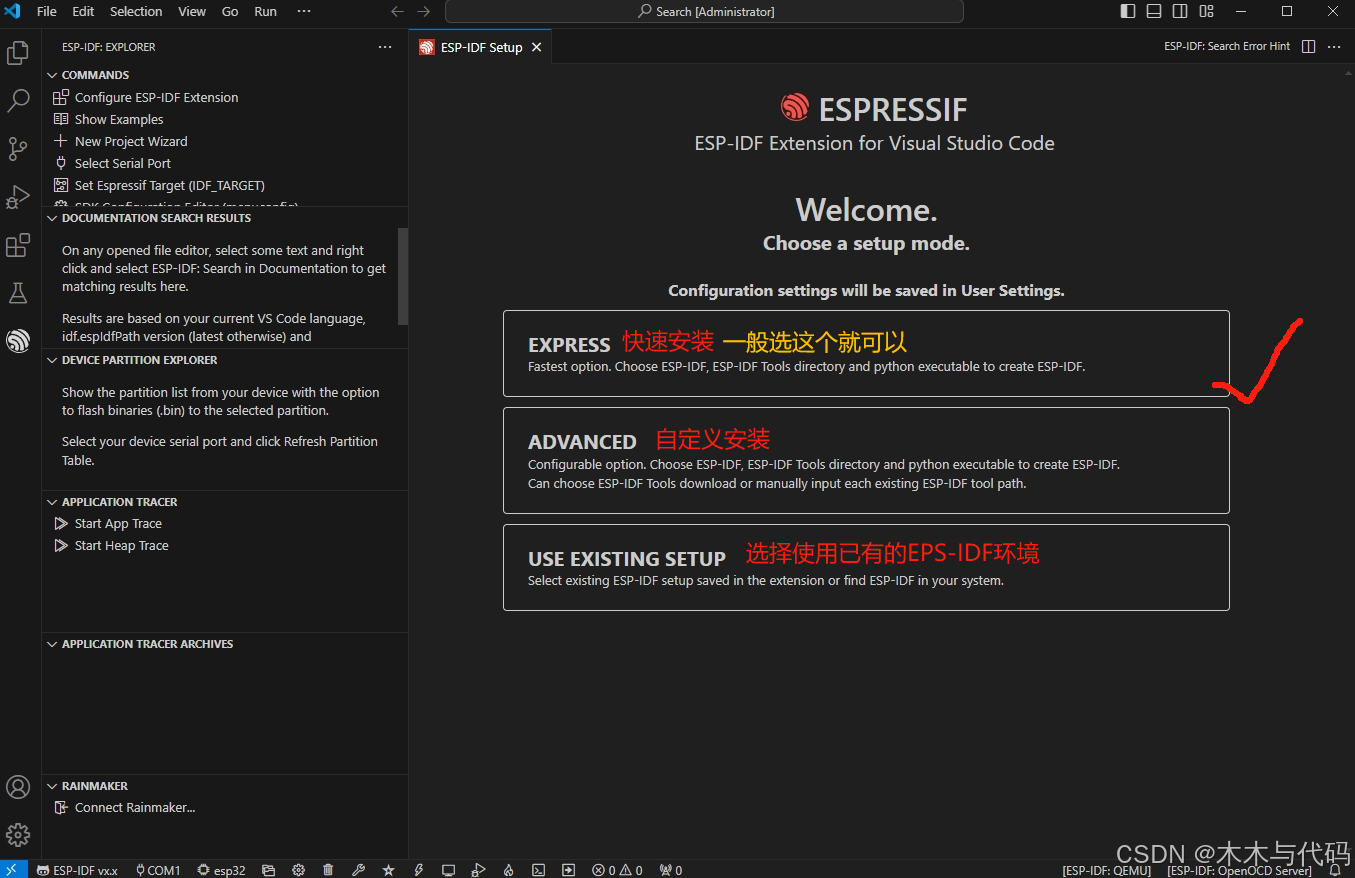Open the overflow menu in menu bar

[x=304, y=11]
